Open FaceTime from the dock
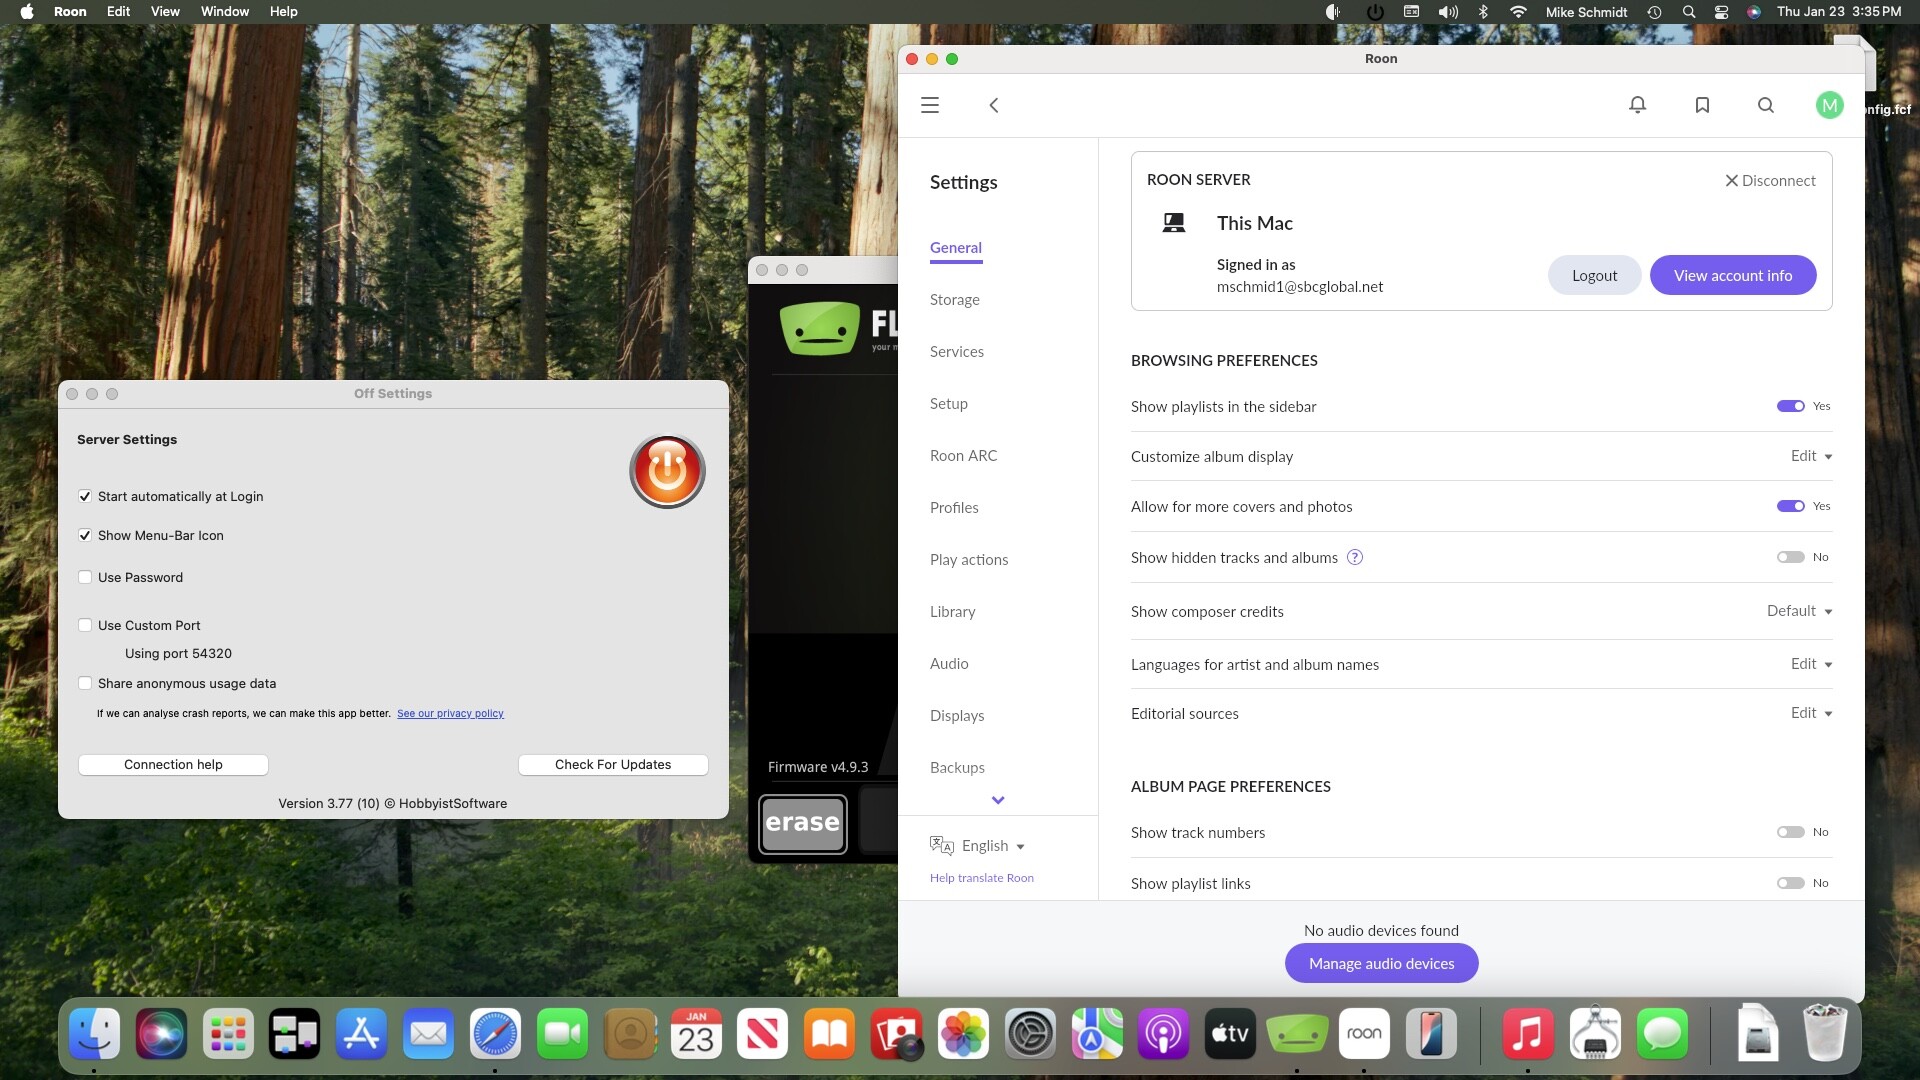 (x=562, y=1034)
